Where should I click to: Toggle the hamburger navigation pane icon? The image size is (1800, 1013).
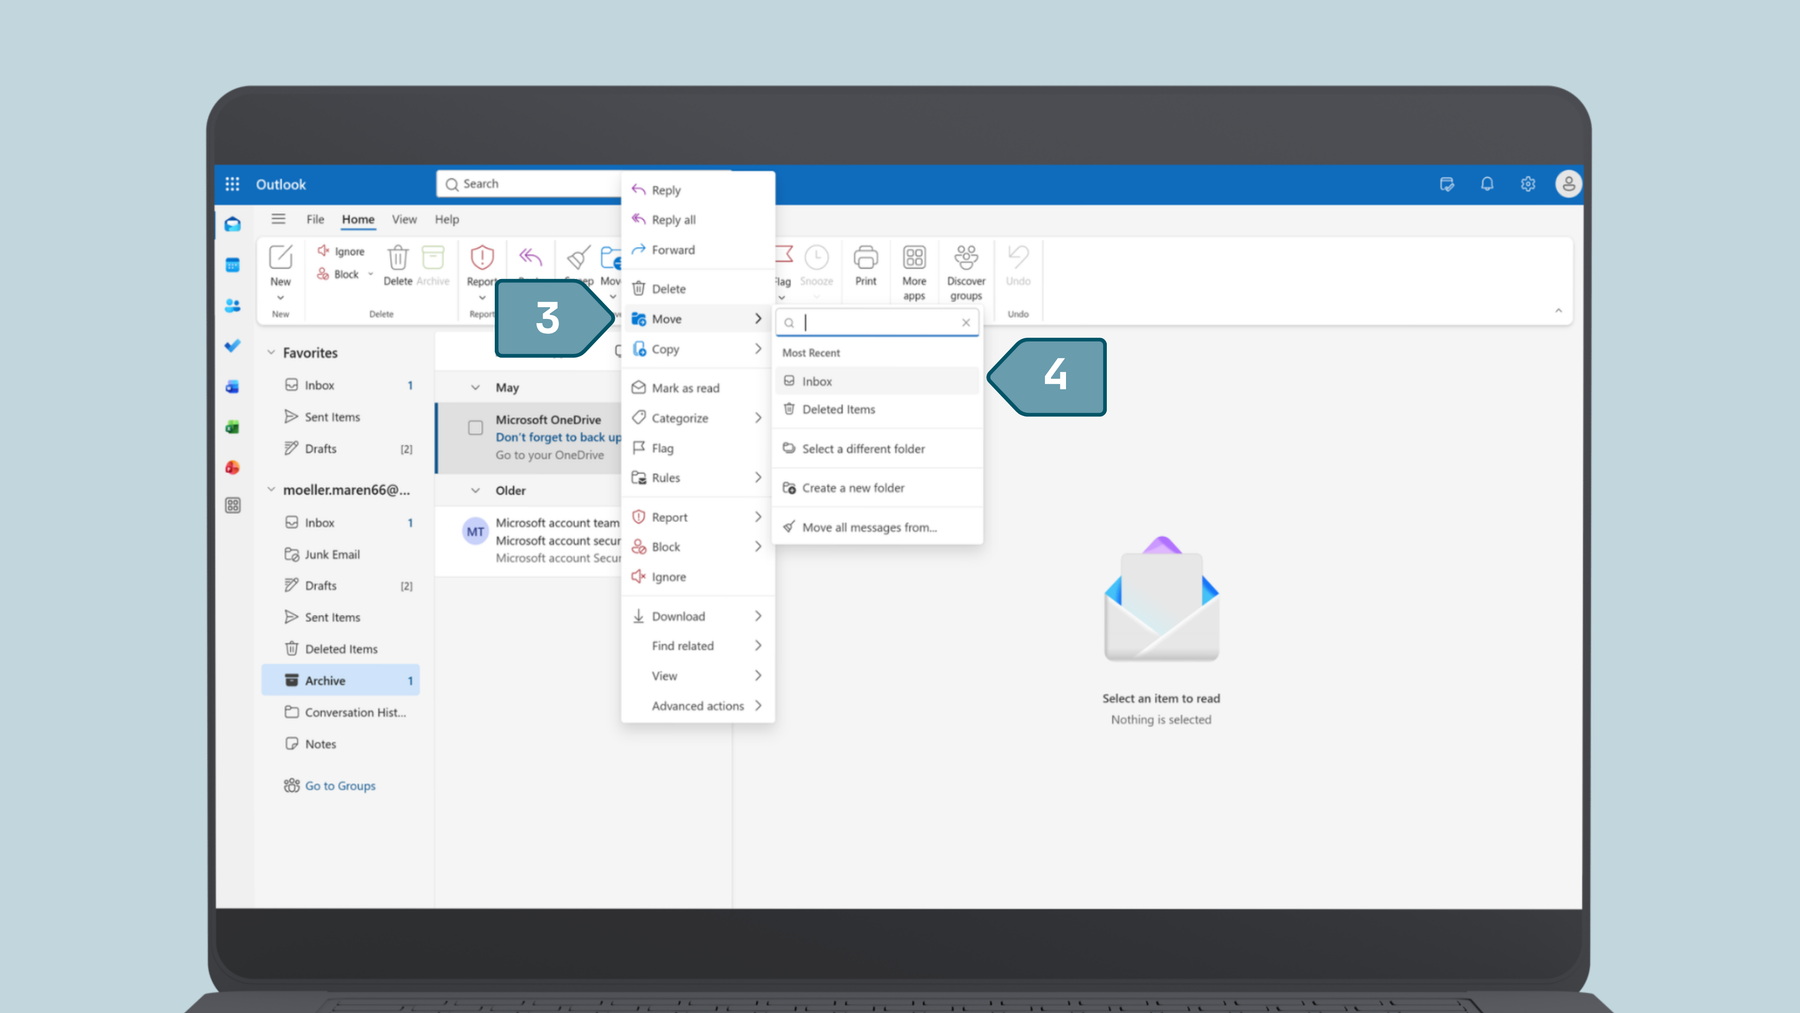point(278,219)
